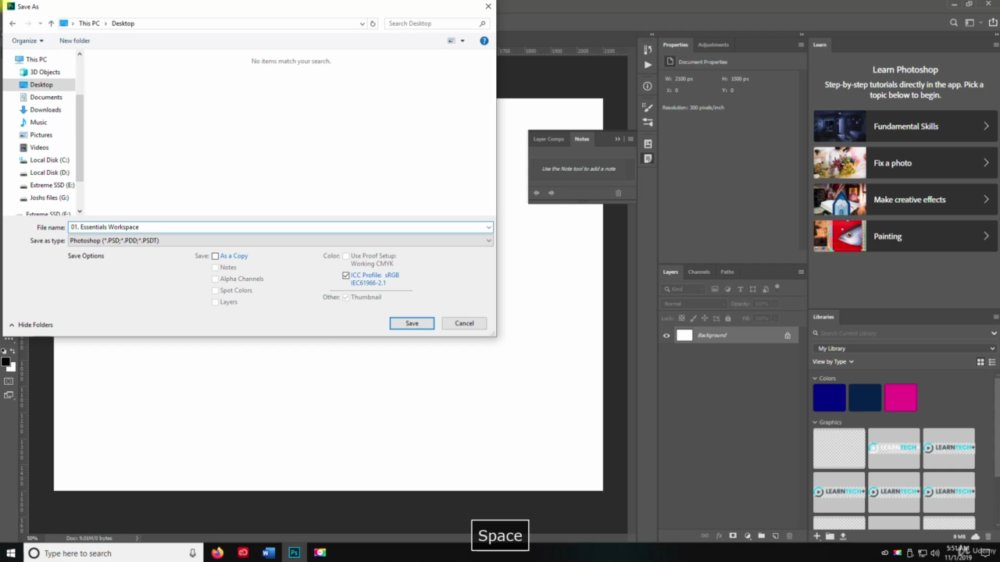Switch to the Adjustments tab
The height and width of the screenshot is (562, 1000).
713,45
